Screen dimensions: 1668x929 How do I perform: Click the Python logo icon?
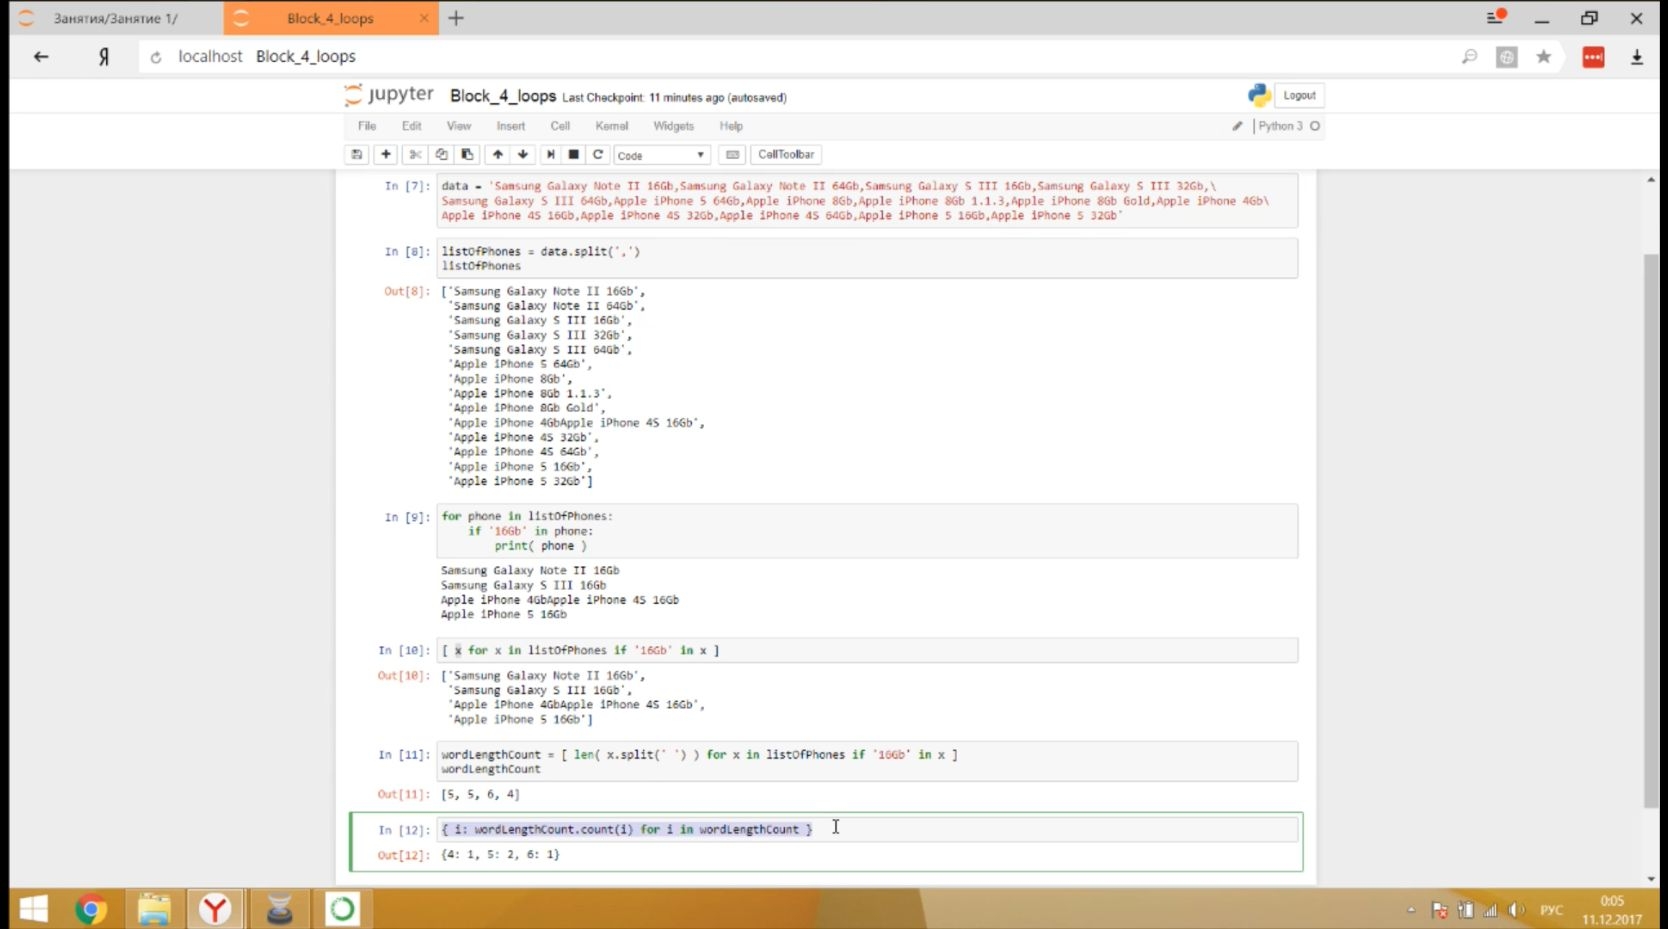tap(1259, 95)
